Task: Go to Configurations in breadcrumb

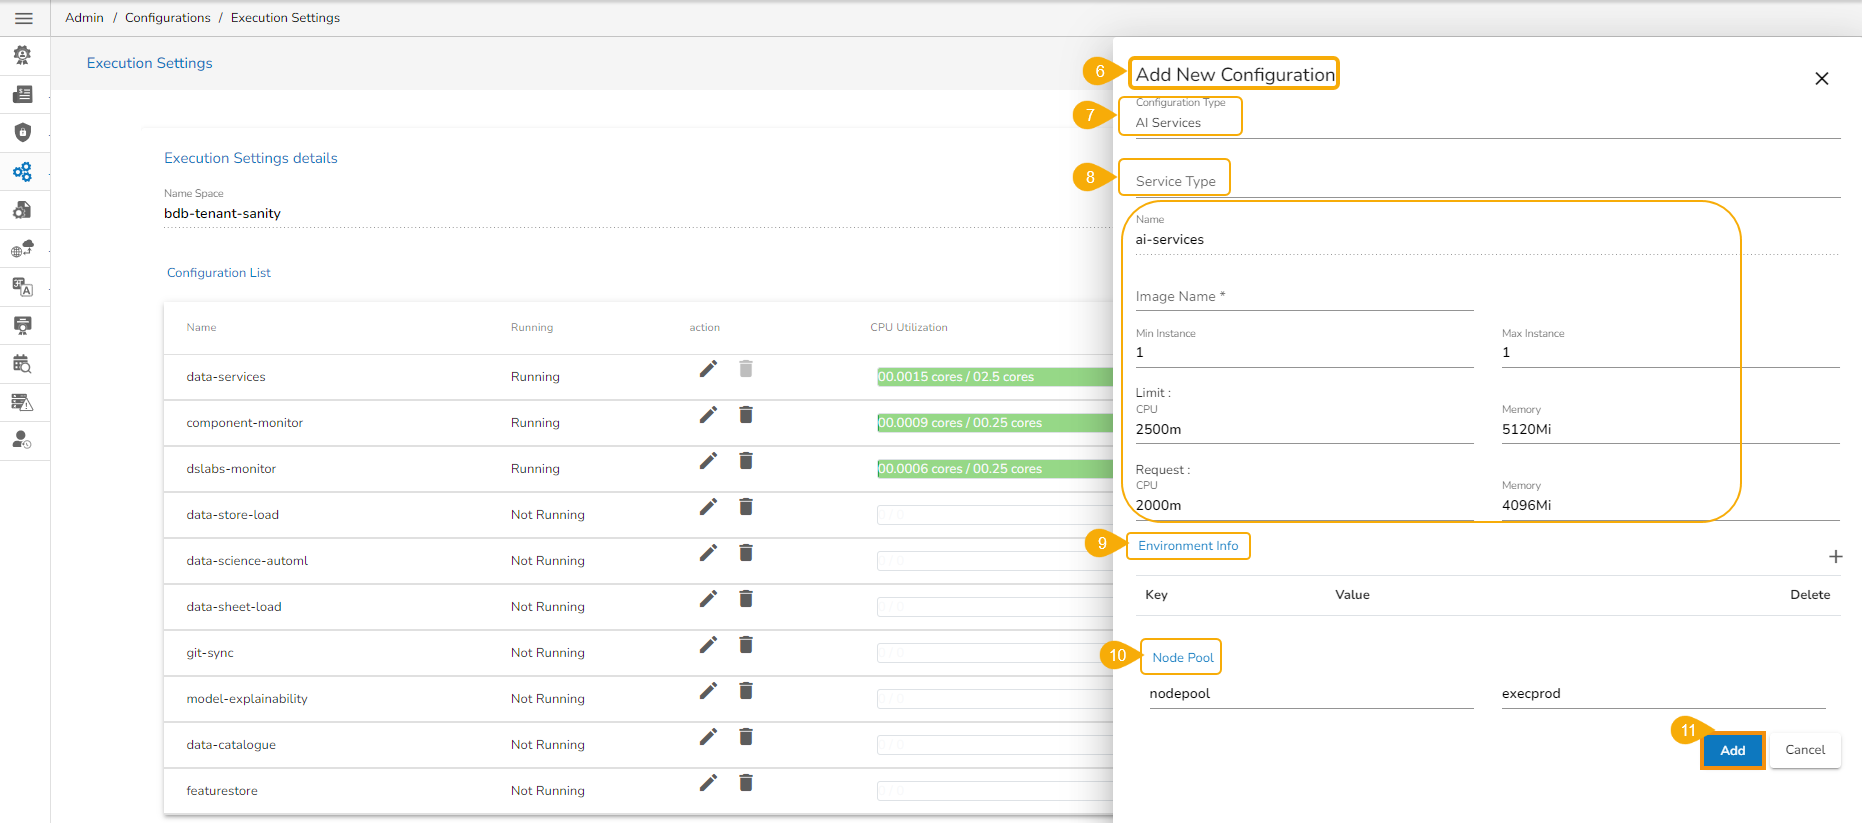Action: pos(167,18)
